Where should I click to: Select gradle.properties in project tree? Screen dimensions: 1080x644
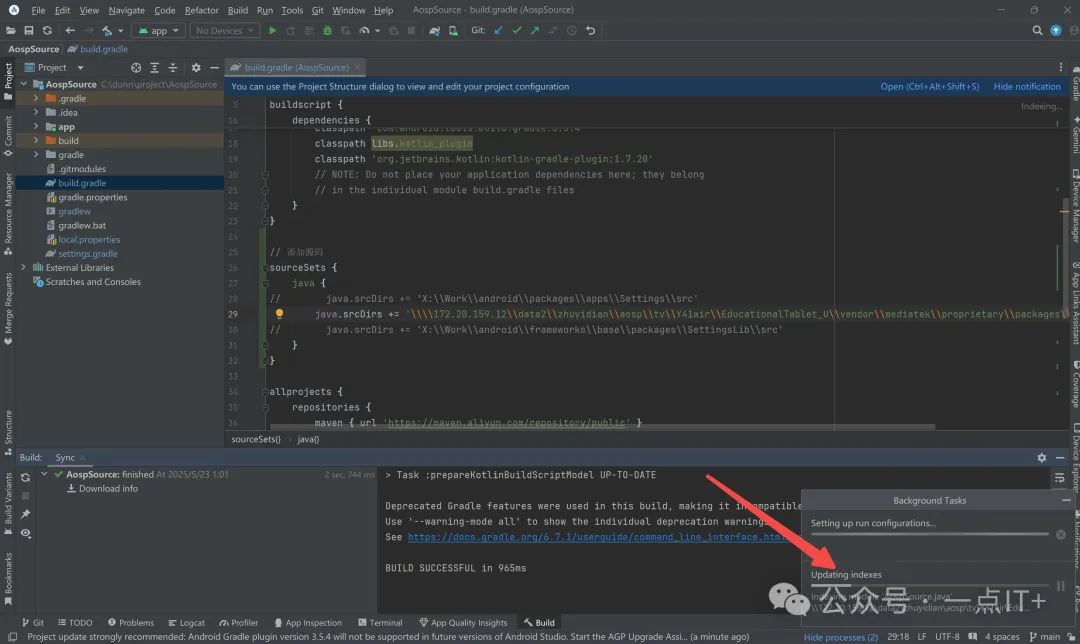[x=92, y=197]
